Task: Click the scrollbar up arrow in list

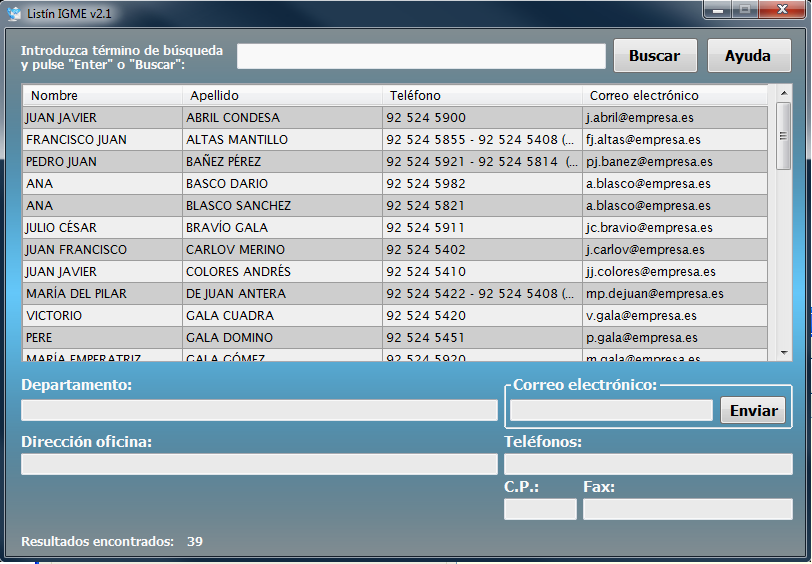Action: (x=783, y=93)
